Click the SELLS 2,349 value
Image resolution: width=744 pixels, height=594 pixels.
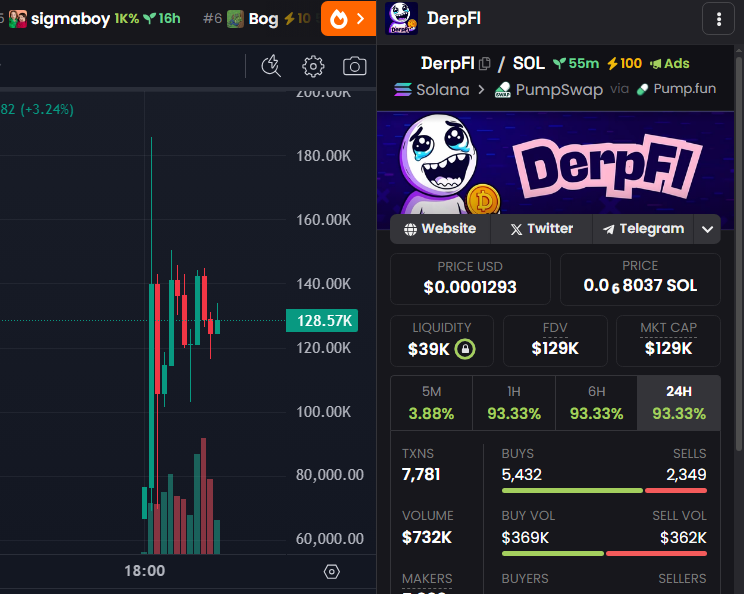pyautogui.click(x=686, y=474)
